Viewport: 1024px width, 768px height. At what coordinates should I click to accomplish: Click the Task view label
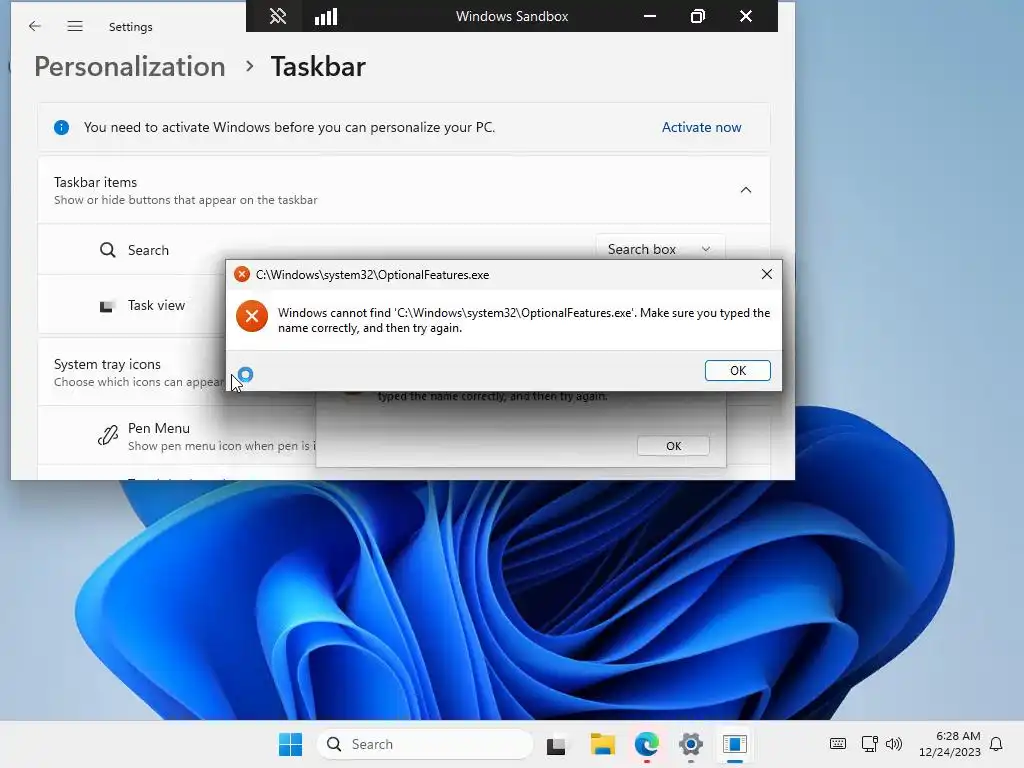coord(156,306)
